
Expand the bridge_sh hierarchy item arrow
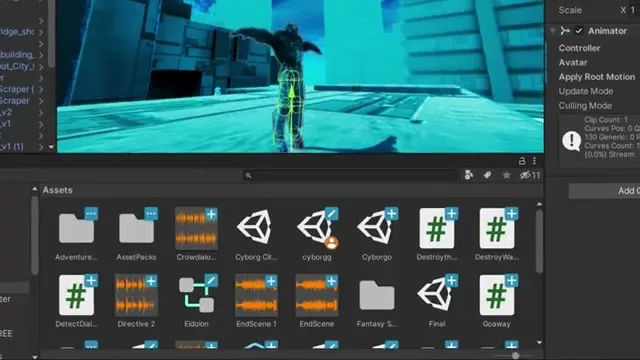tap(41, 31)
